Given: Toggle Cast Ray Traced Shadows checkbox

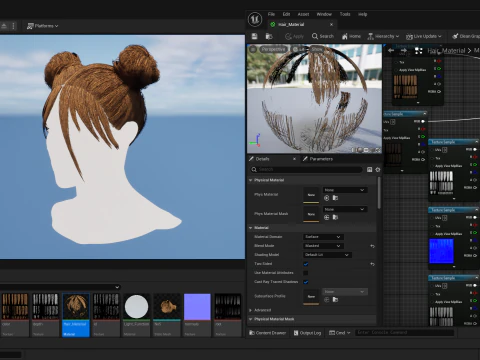Looking at the screenshot, I should tap(306, 282).
